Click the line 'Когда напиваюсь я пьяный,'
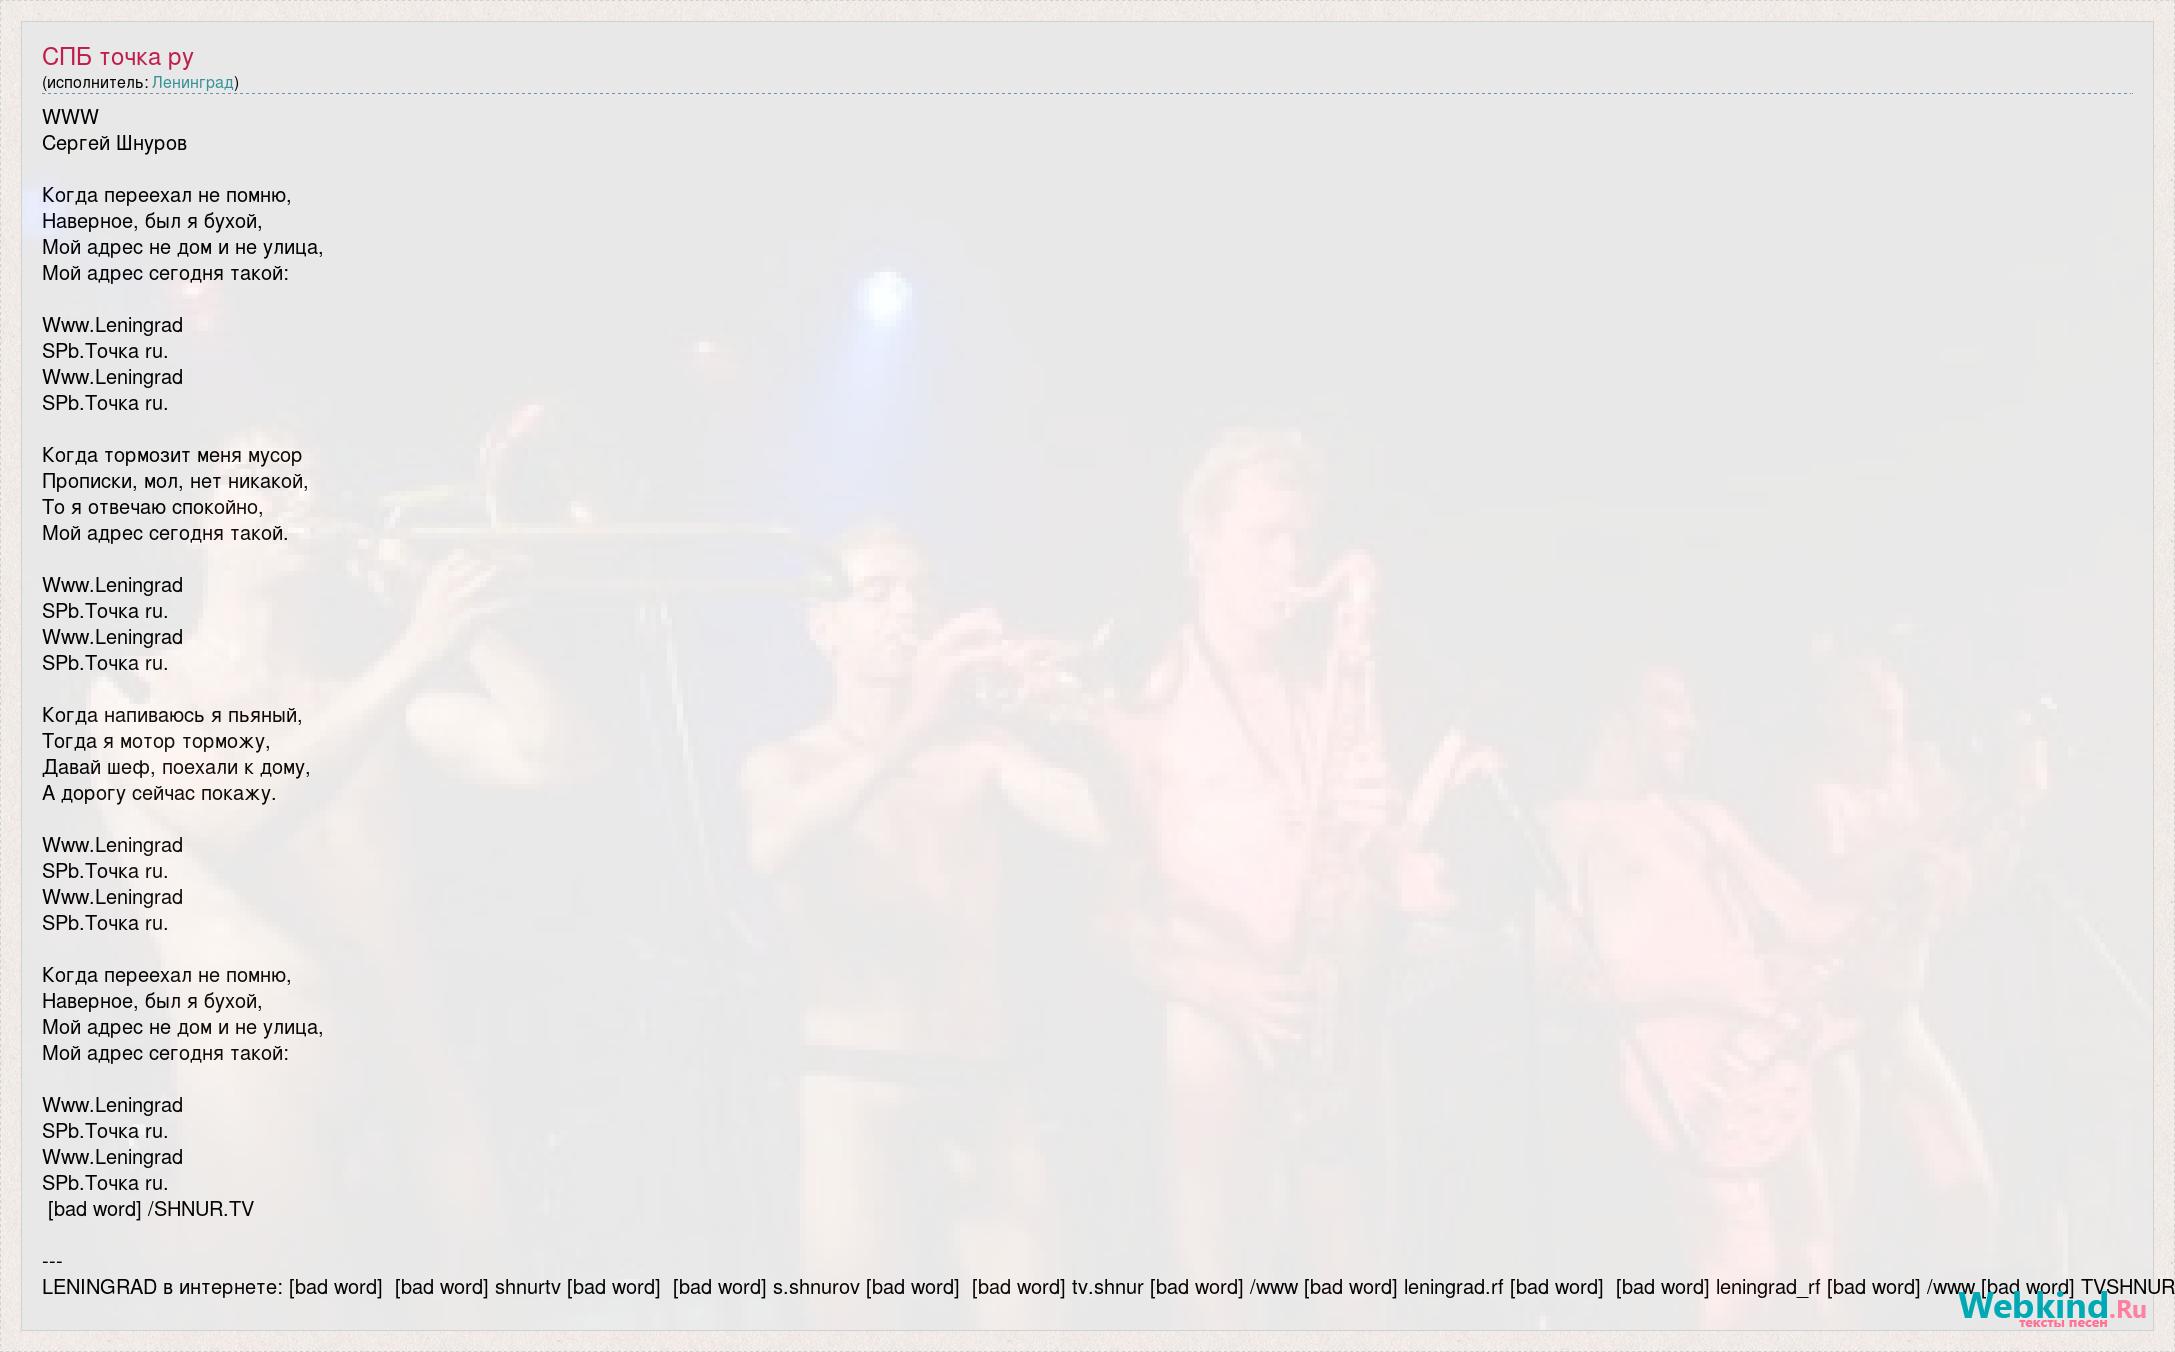The height and width of the screenshot is (1352, 2175). pyautogui.click(x=172, y=715)
